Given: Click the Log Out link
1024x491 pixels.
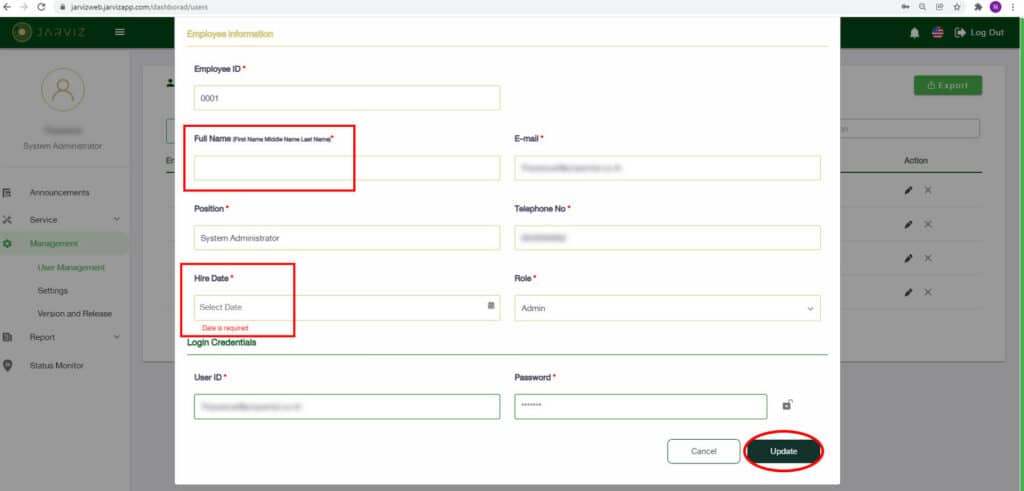Looking at the screenshot, I should click(979, 33).
